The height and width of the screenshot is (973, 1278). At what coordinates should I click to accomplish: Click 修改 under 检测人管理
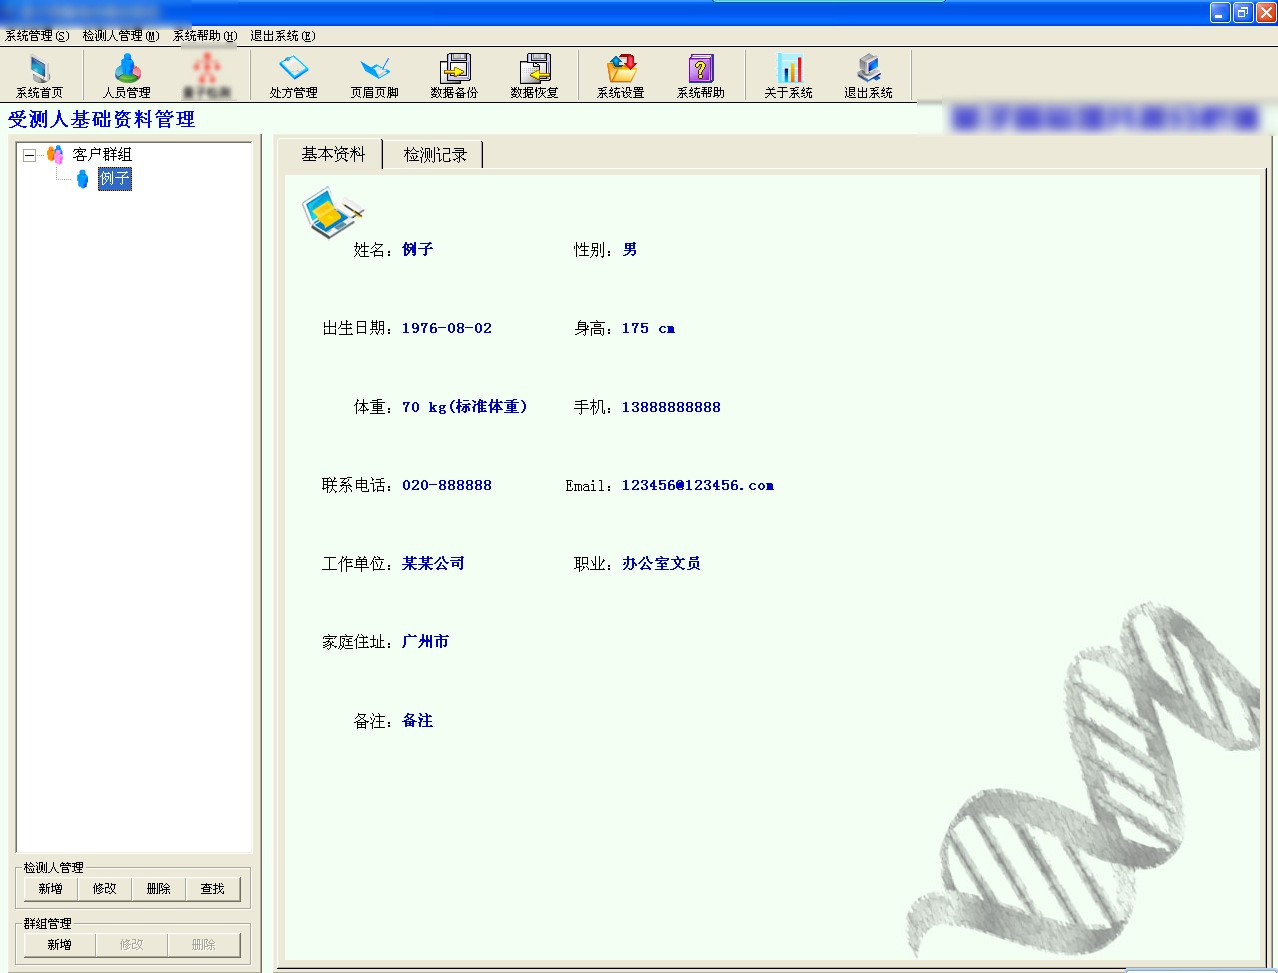click(x=105, y=888)
